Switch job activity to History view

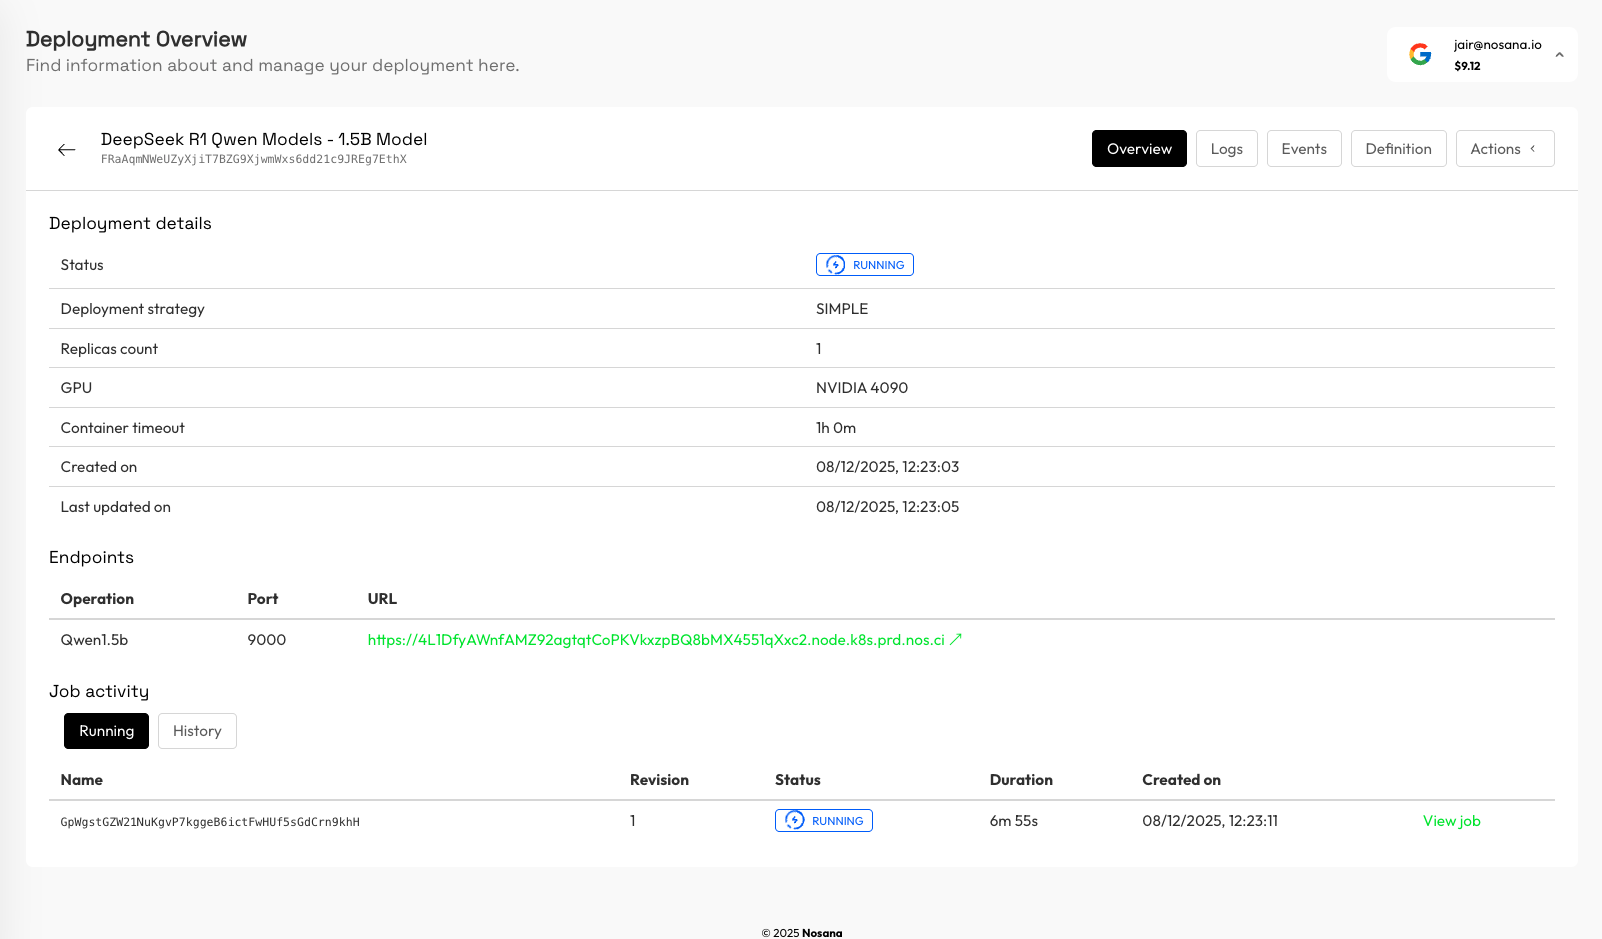click(197, 731)
